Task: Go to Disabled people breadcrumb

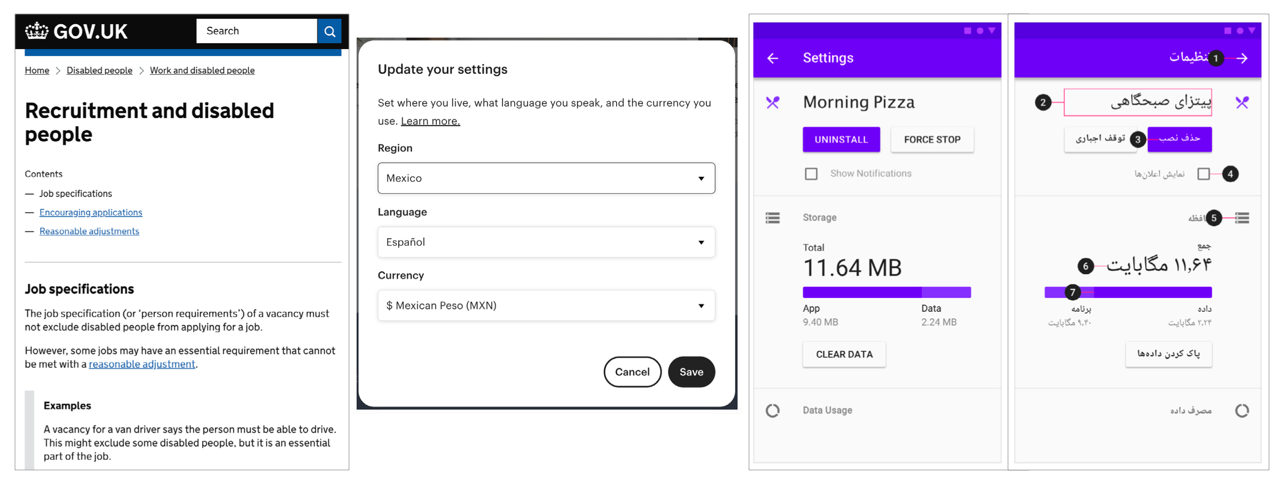Action: pyautogui.click(x=99, y=71)
